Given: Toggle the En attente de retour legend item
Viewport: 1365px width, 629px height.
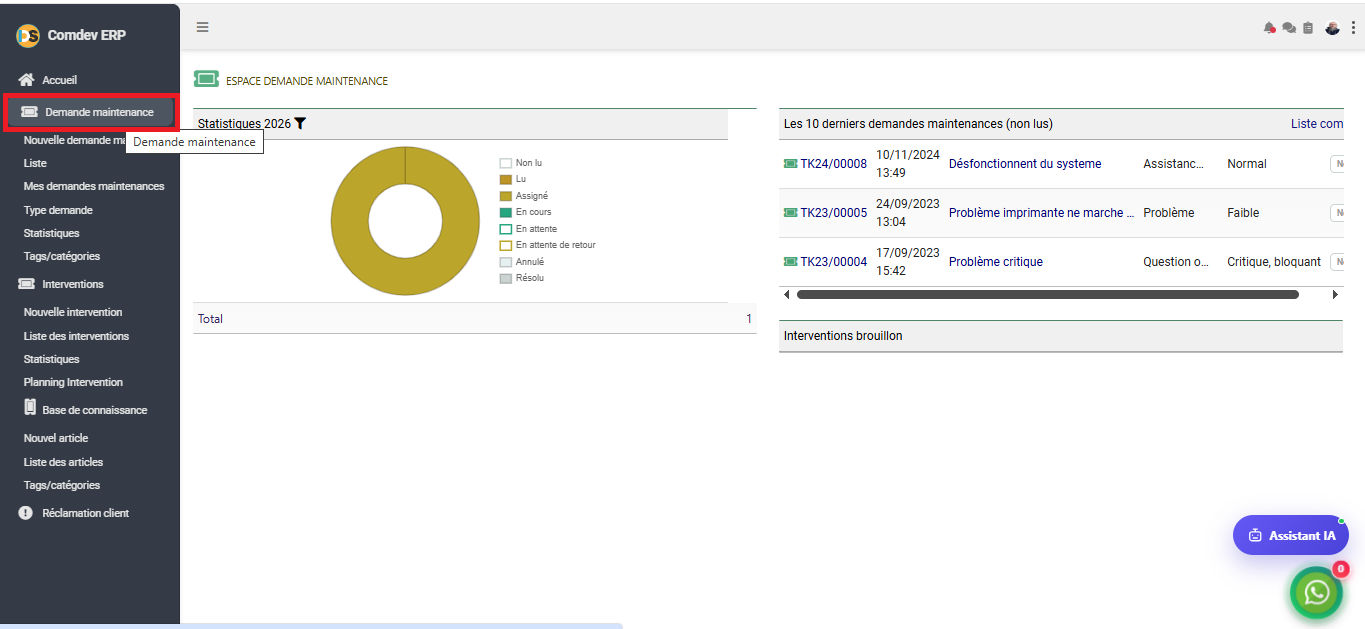Looking at the screenshot, I should tap(548, 245).
